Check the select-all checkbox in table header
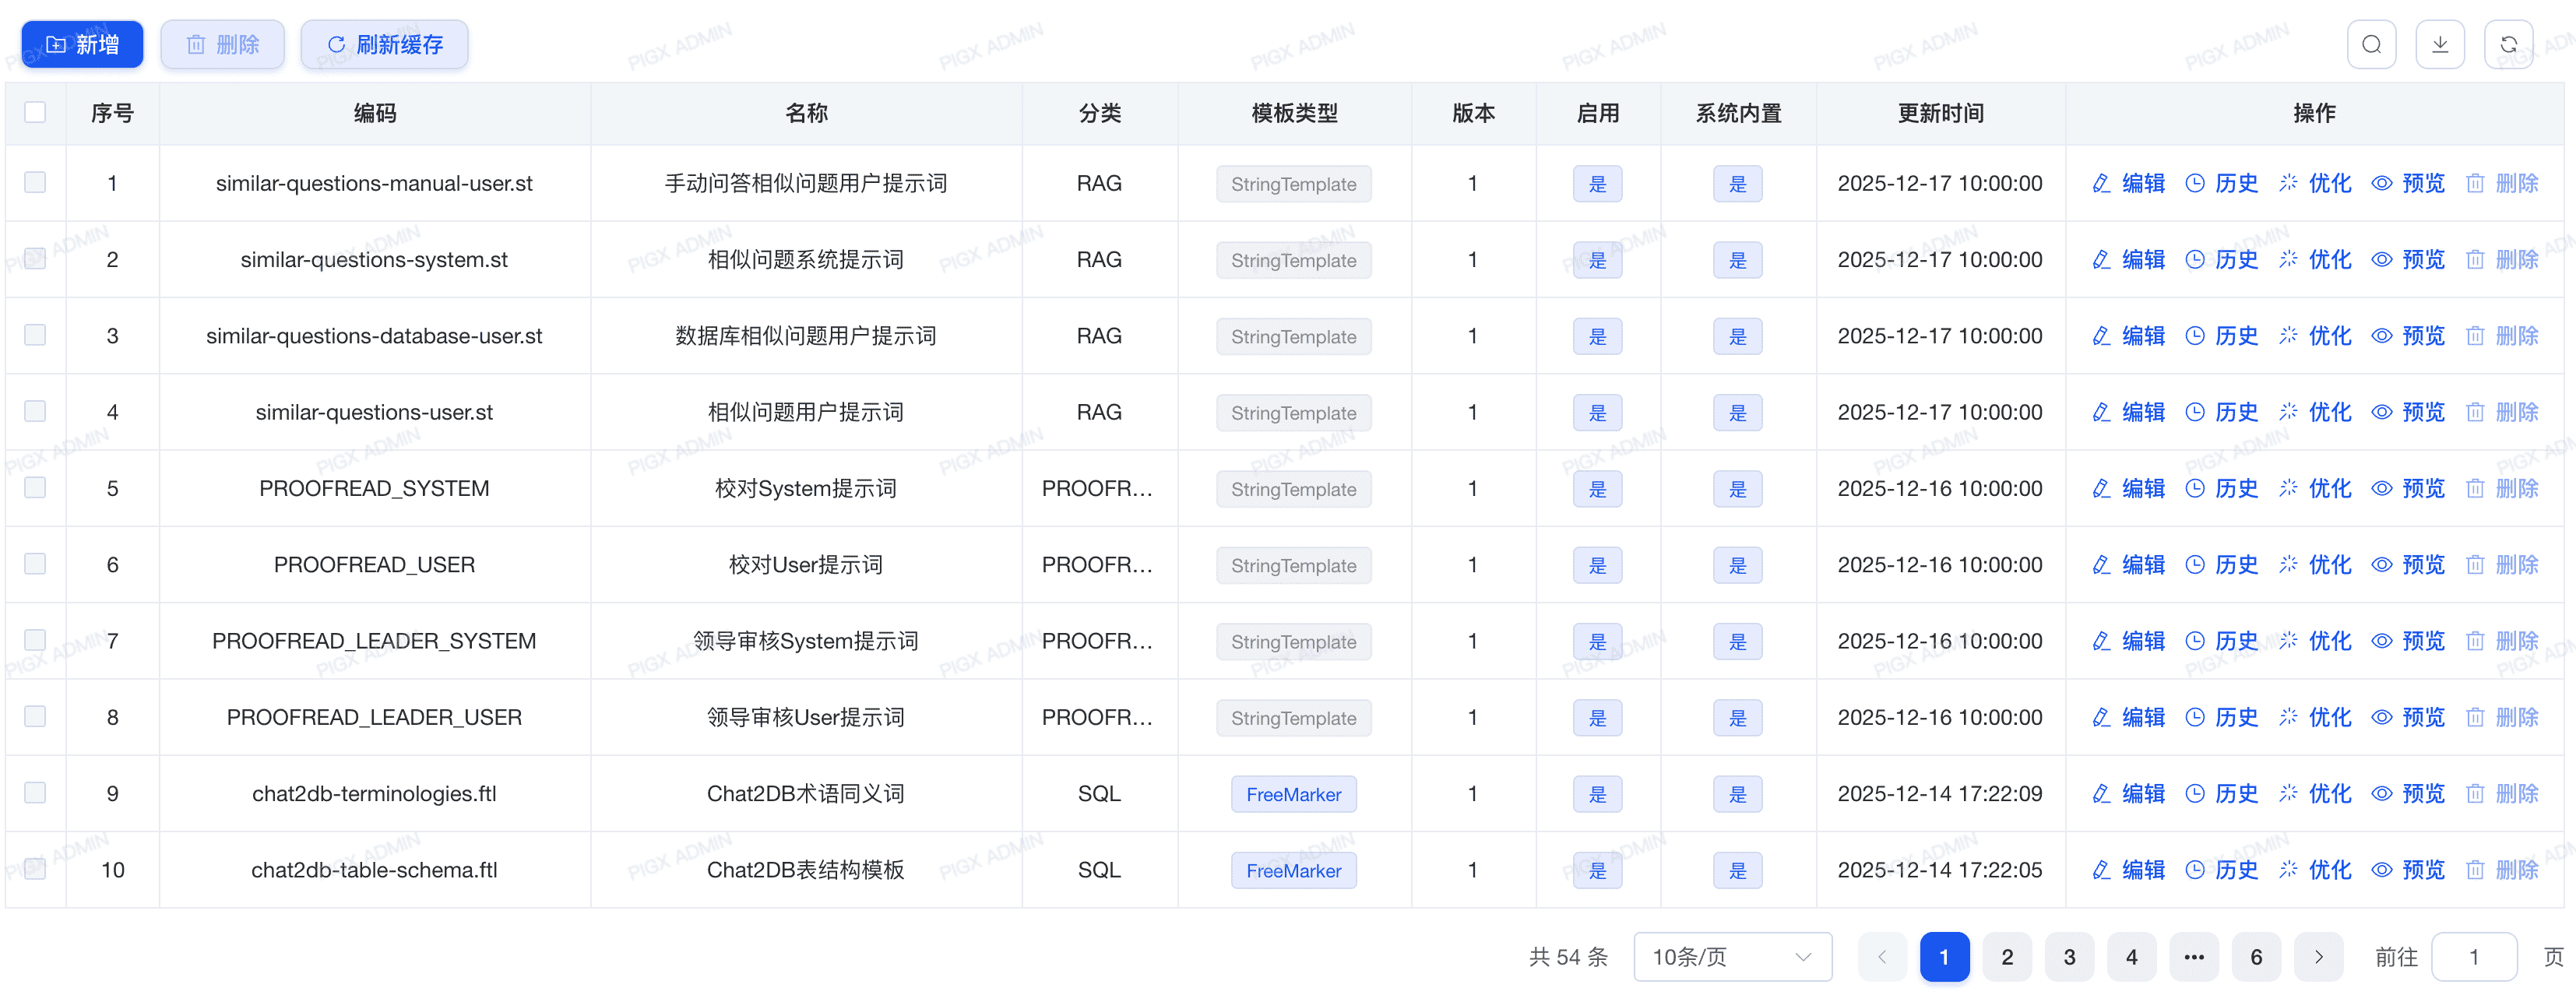This screenshot has height=995, width=2576. tap(35, 112)
